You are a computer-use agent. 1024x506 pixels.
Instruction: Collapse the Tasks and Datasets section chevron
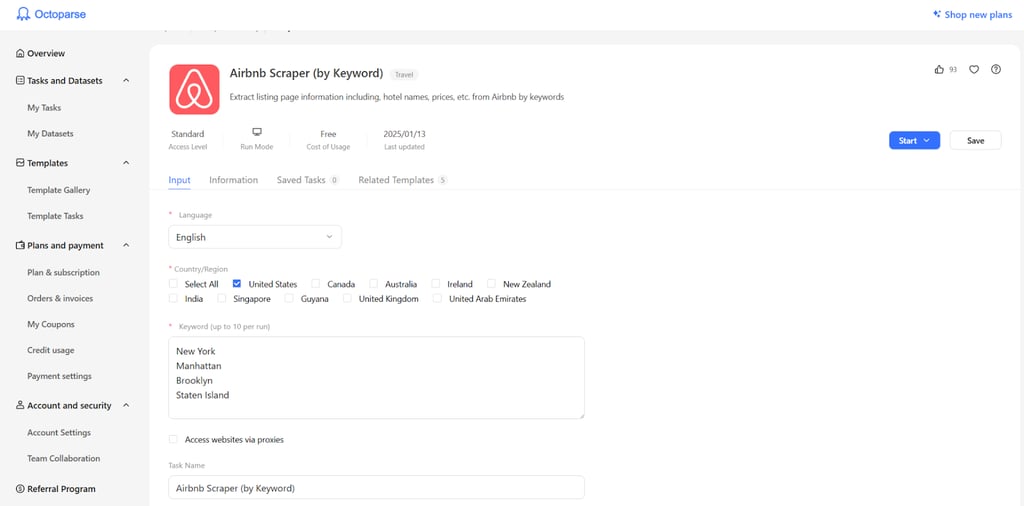126,80
